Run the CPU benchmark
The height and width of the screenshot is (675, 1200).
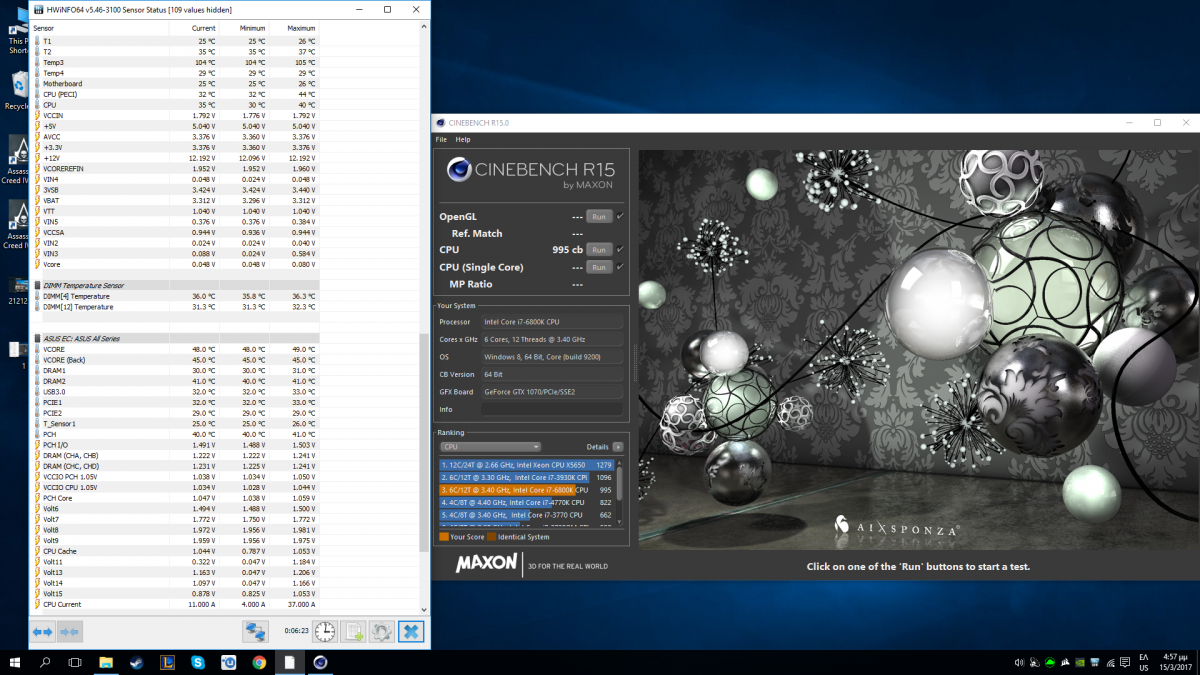coord(598,250)
